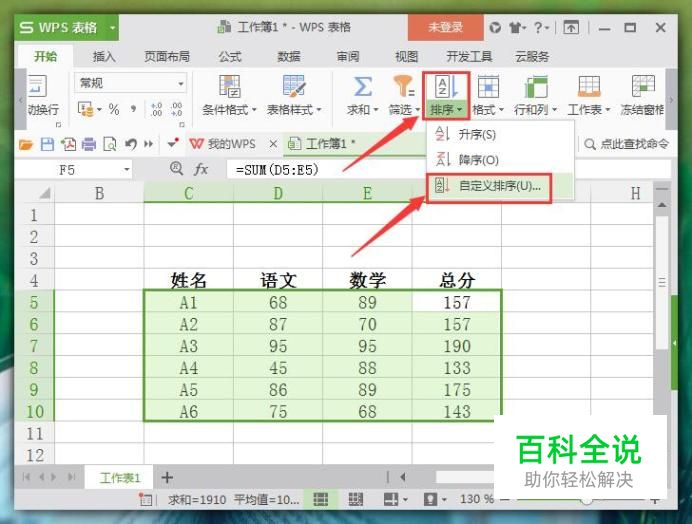Open the WPS 表格 application menu arrow
The image size is (692, 524).
113,27
